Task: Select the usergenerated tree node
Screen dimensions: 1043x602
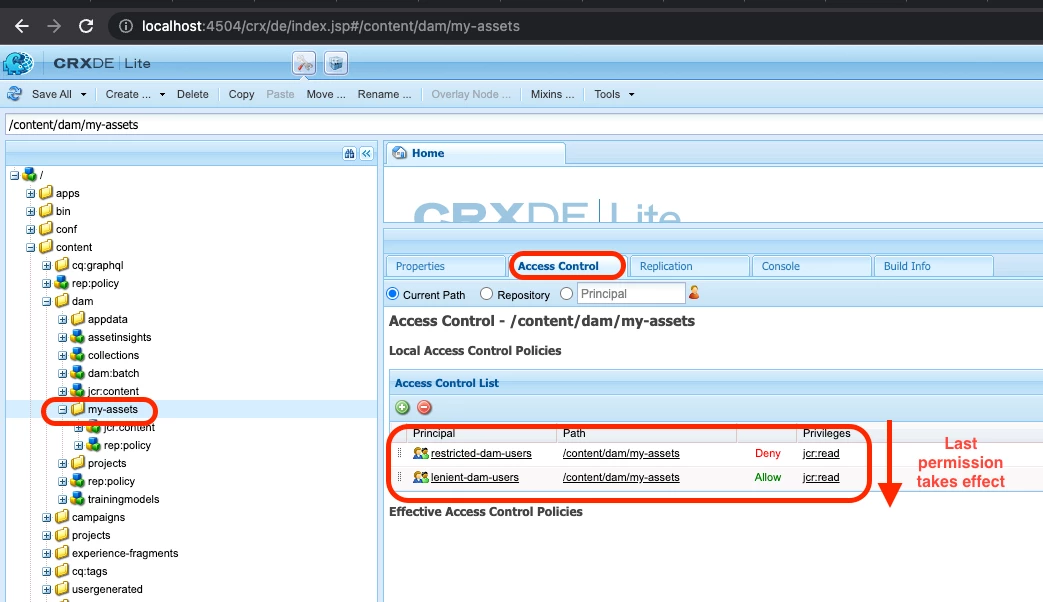Action: 107,589
